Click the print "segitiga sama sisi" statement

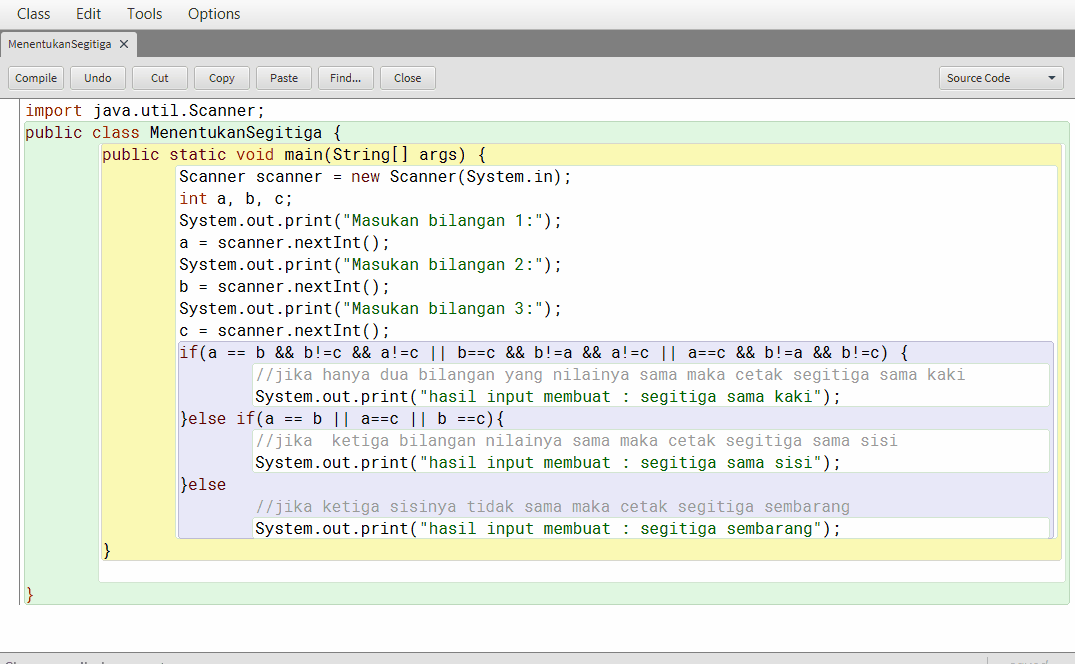(548, 462)
